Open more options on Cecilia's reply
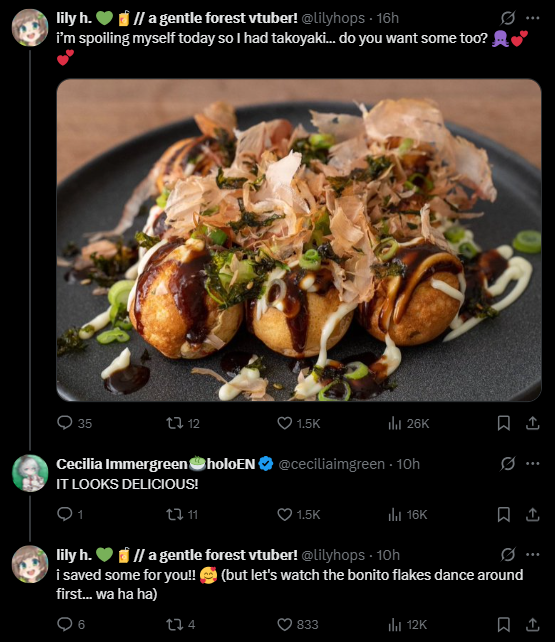This screenshot has height=642, width=555. [532, 463]
